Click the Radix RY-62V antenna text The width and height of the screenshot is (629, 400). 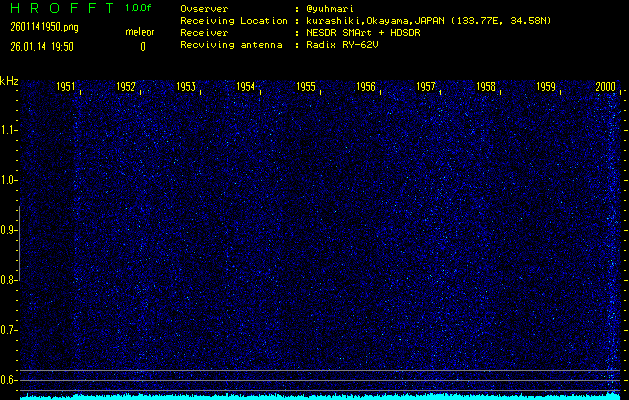(342, 45)
